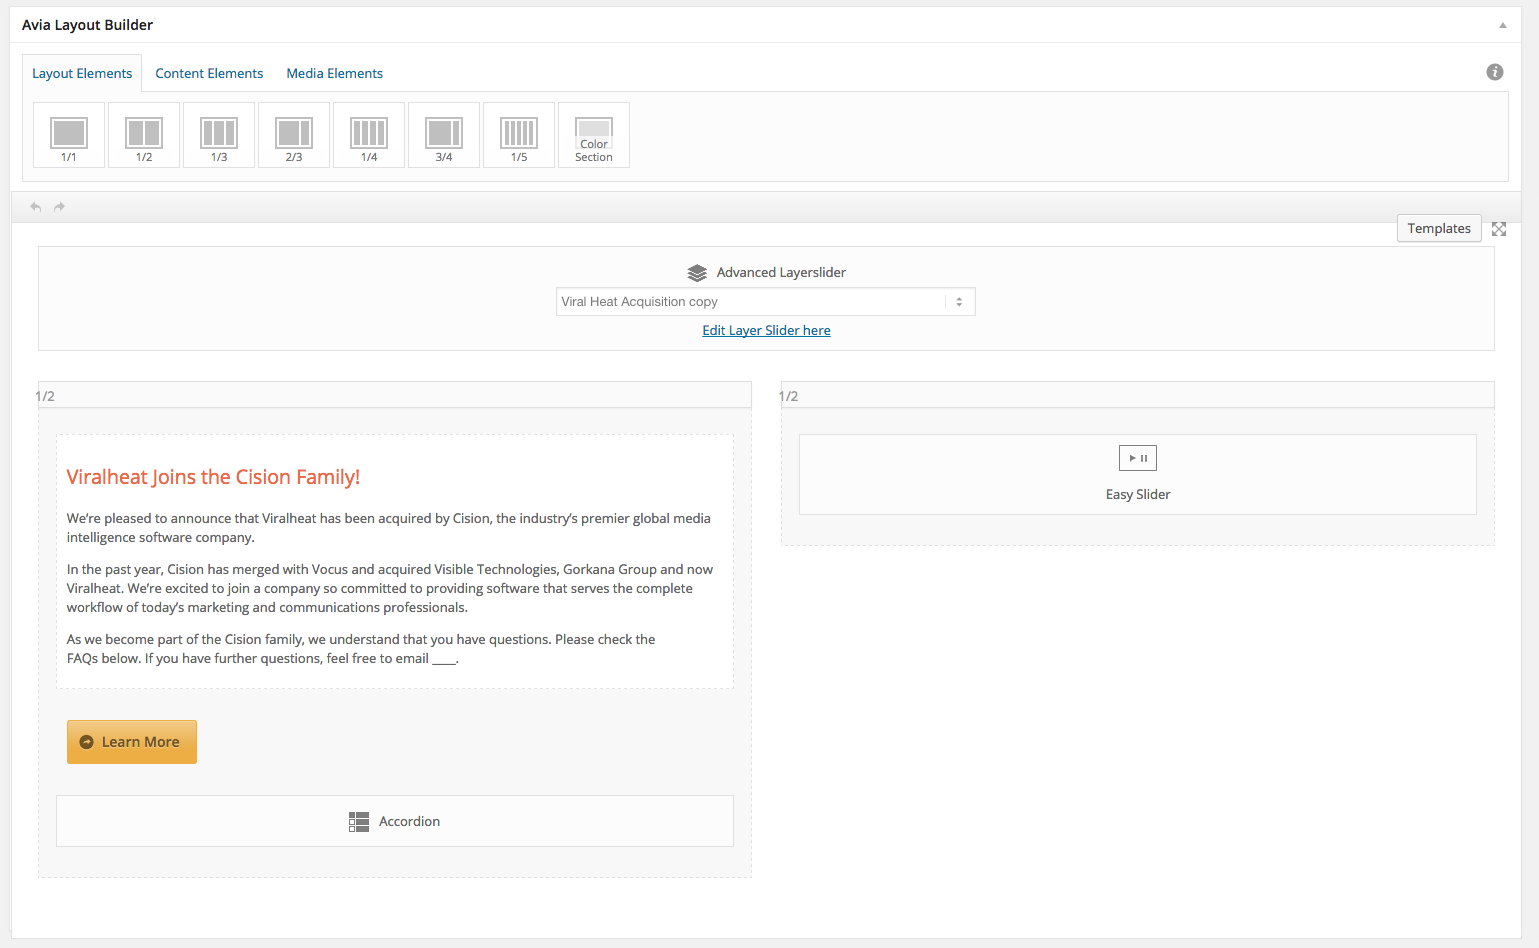Switch to the Media Elements tab

pos(335,73)
